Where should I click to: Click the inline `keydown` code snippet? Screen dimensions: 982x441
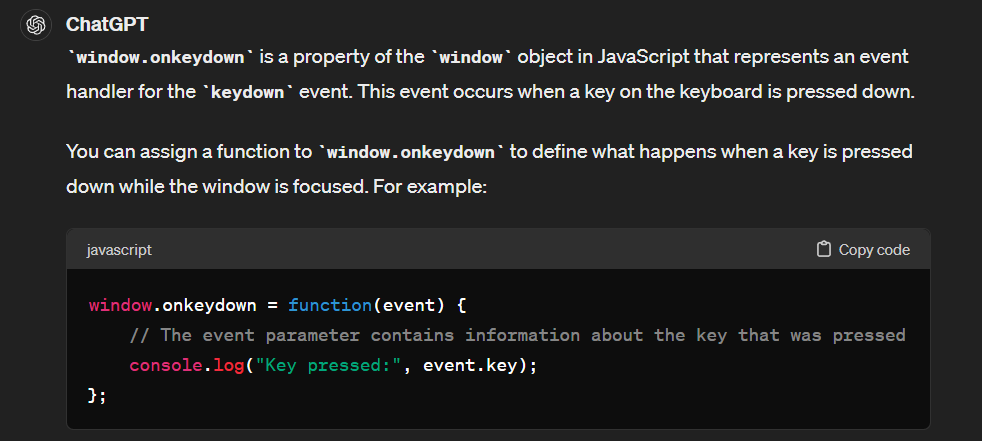pyautogui.click(x=248, y=92)
